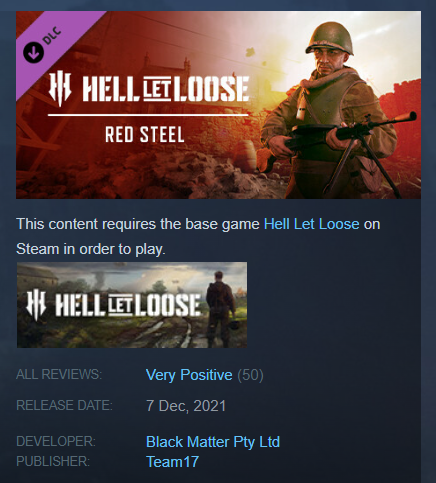Screen dimensions: 436x483
Task: Click the Hell Let Loose emblem in header banner
Action: 60,89
